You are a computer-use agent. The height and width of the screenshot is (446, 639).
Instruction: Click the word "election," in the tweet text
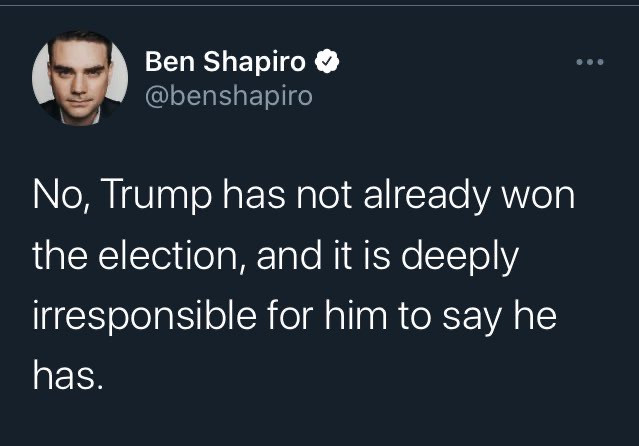[172, 256]
